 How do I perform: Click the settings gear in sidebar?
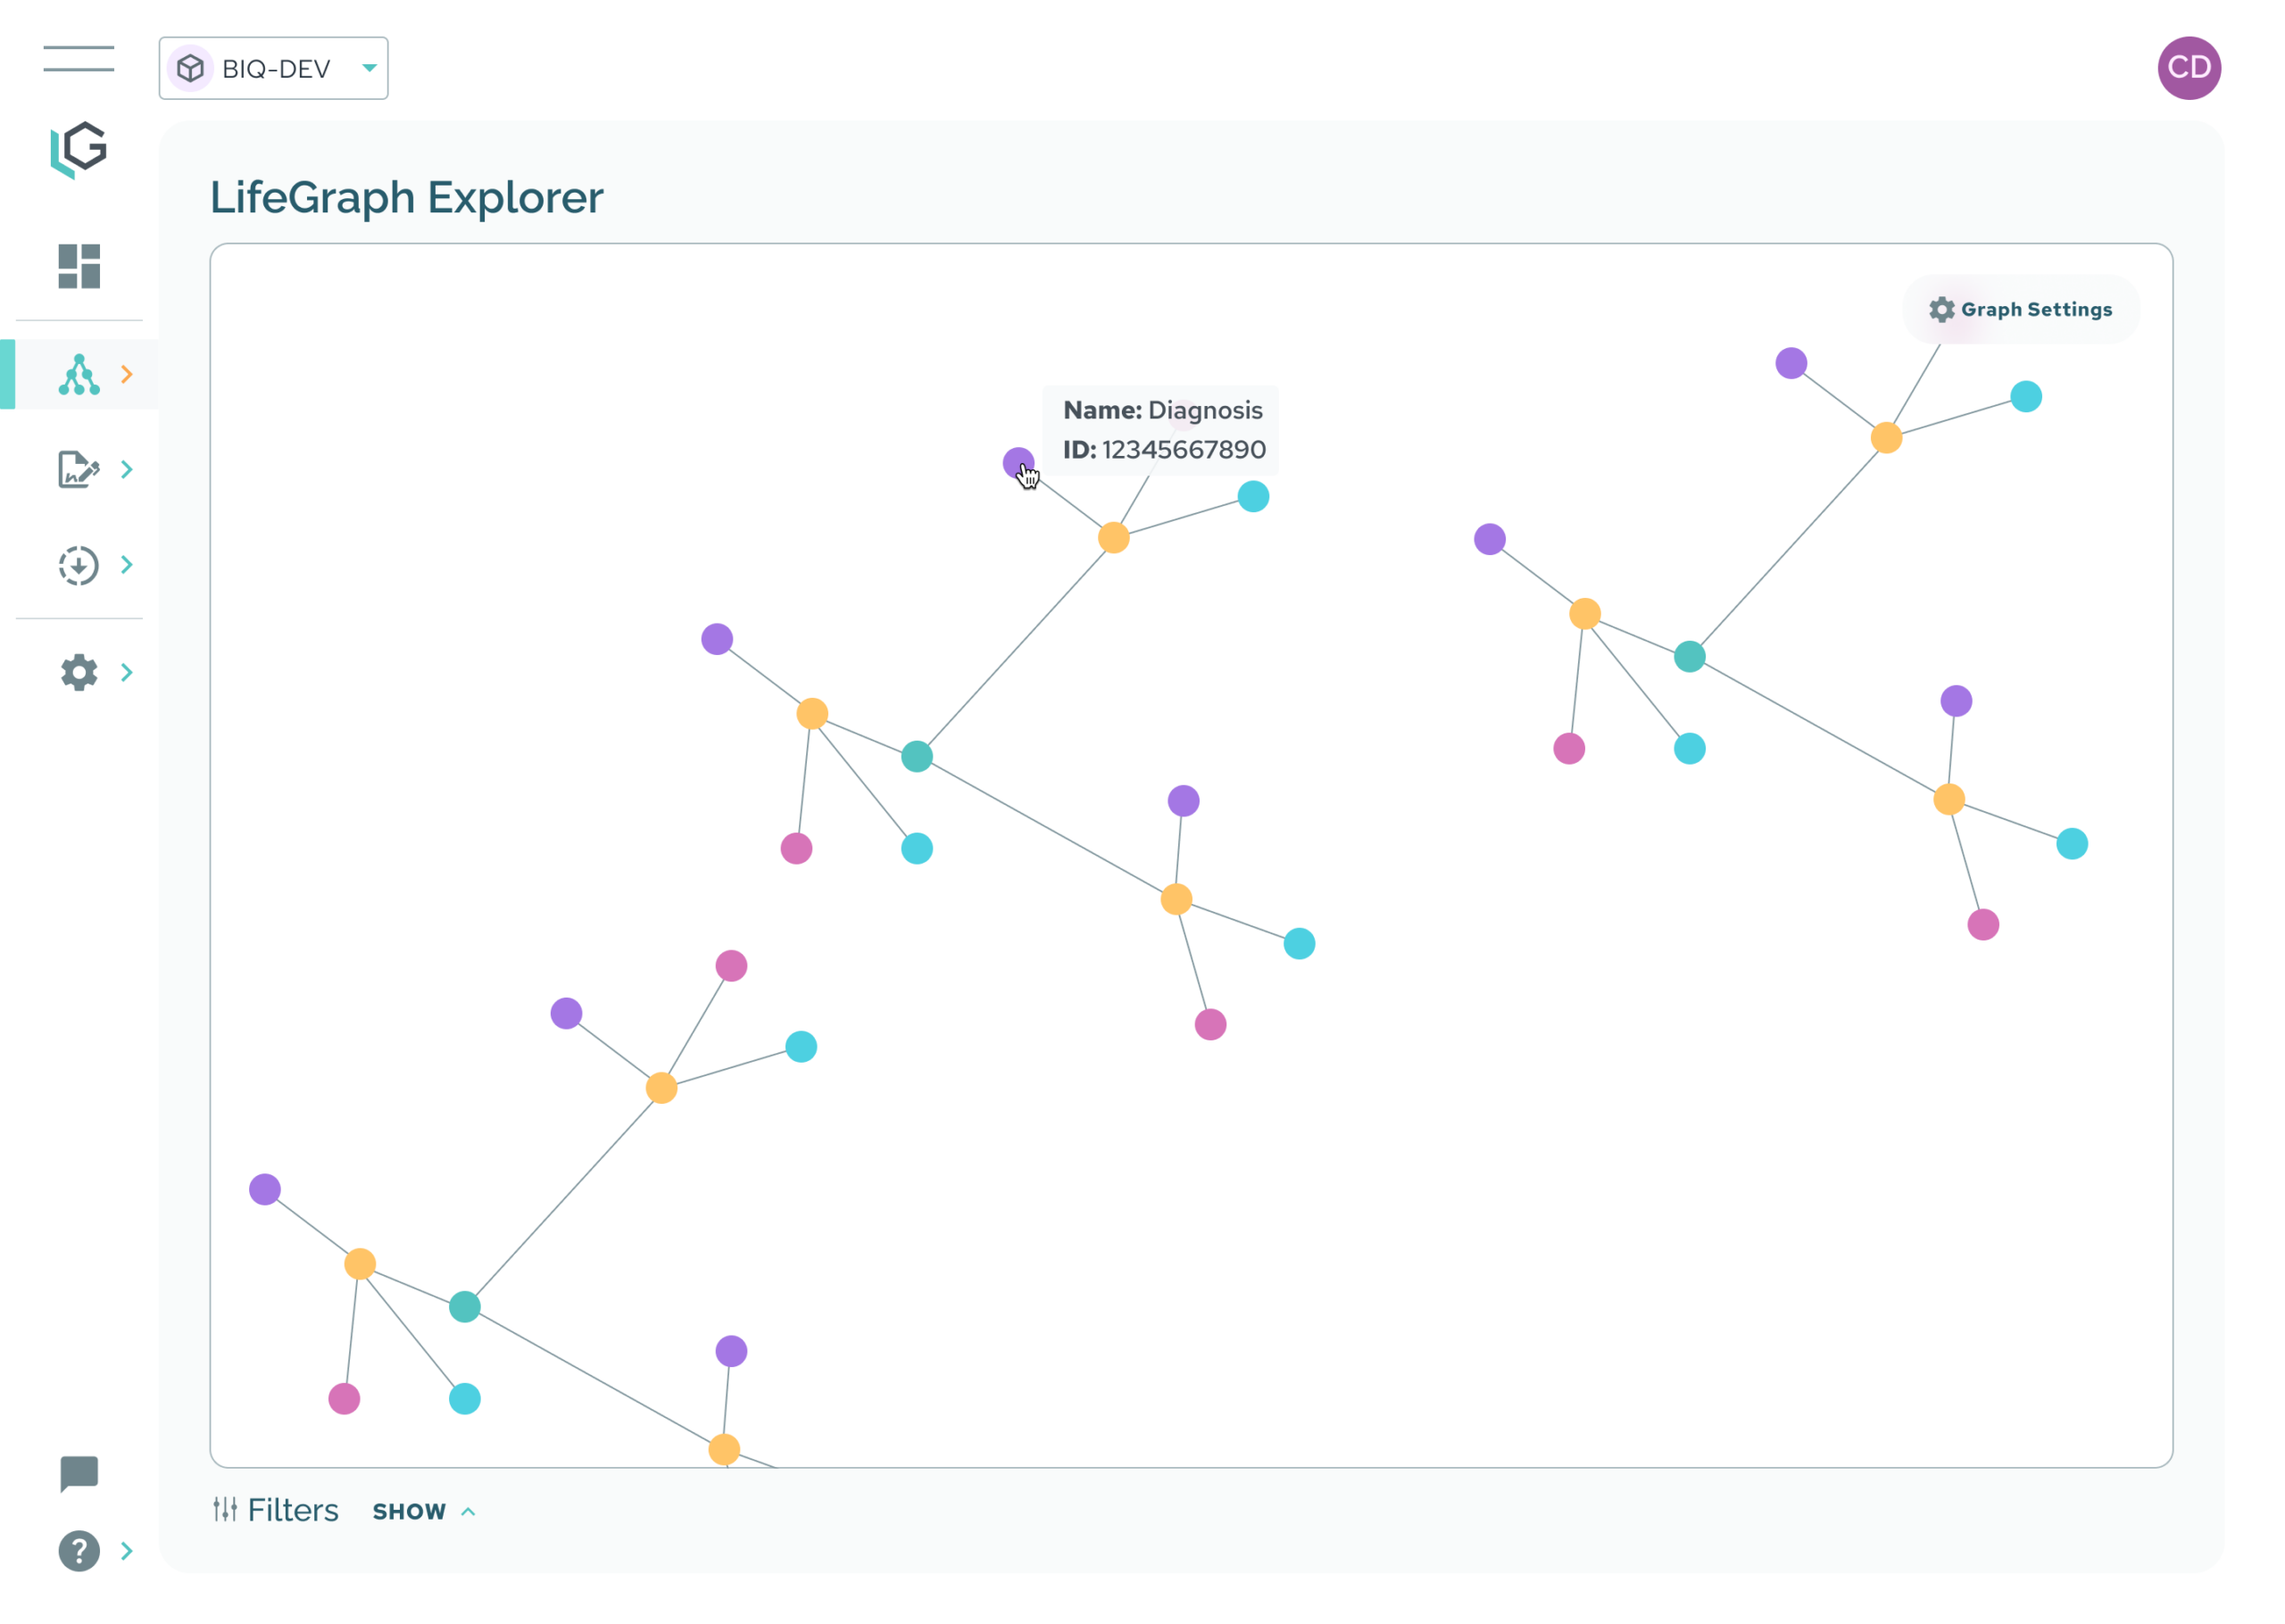pos(80,672)
